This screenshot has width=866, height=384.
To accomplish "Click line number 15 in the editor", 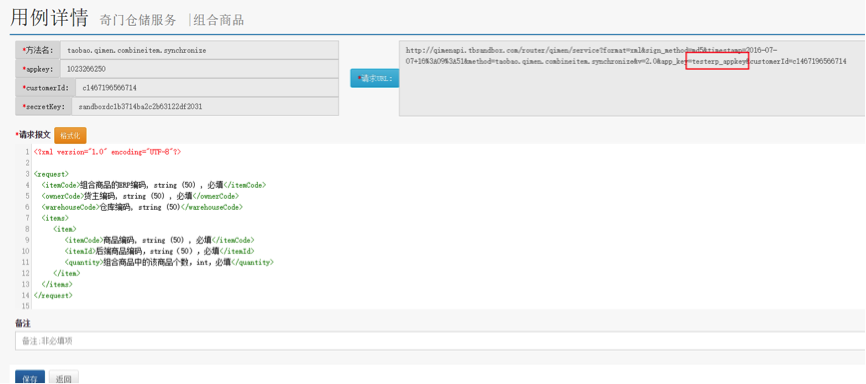I will [25, 306].
